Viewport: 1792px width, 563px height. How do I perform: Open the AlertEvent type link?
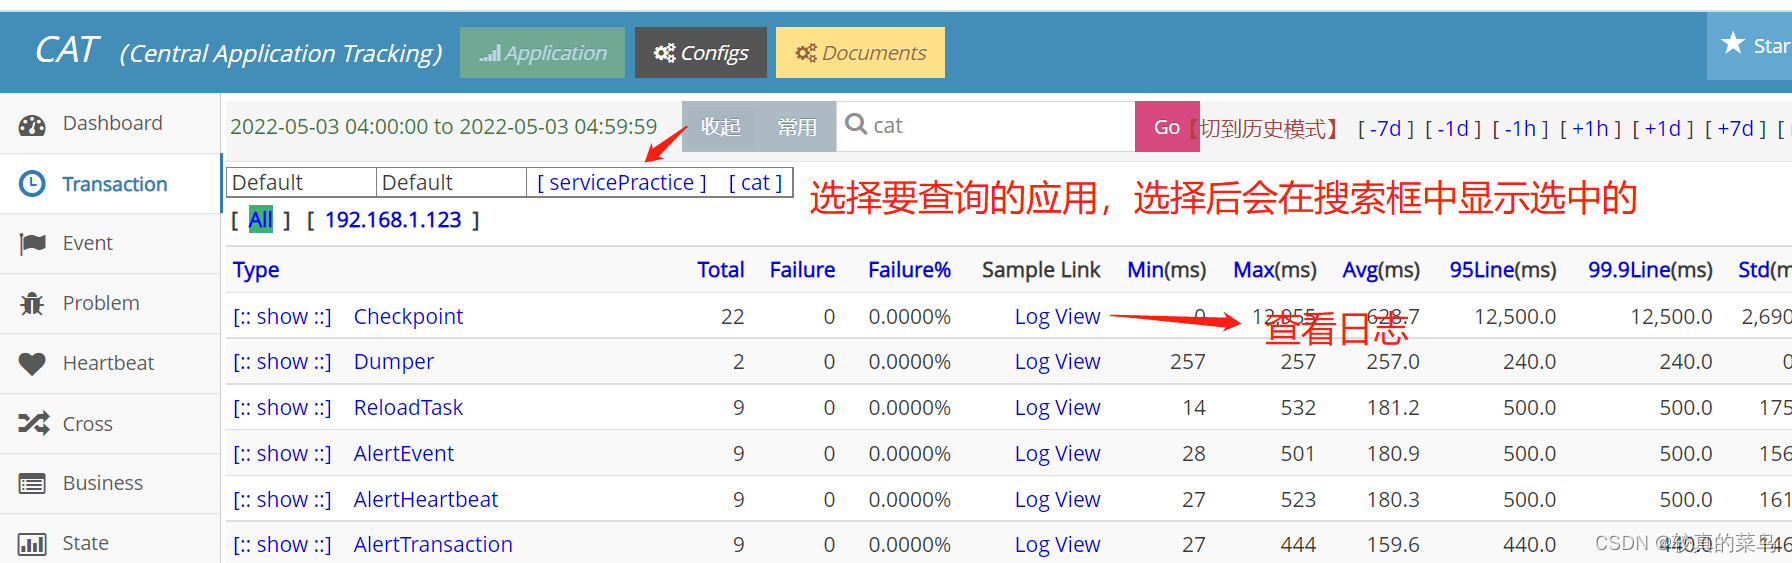(403, 454)
